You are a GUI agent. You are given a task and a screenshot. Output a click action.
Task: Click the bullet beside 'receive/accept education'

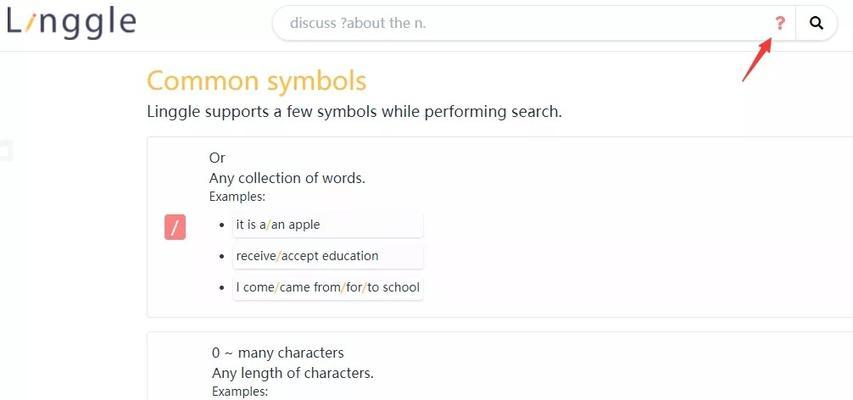222,256
